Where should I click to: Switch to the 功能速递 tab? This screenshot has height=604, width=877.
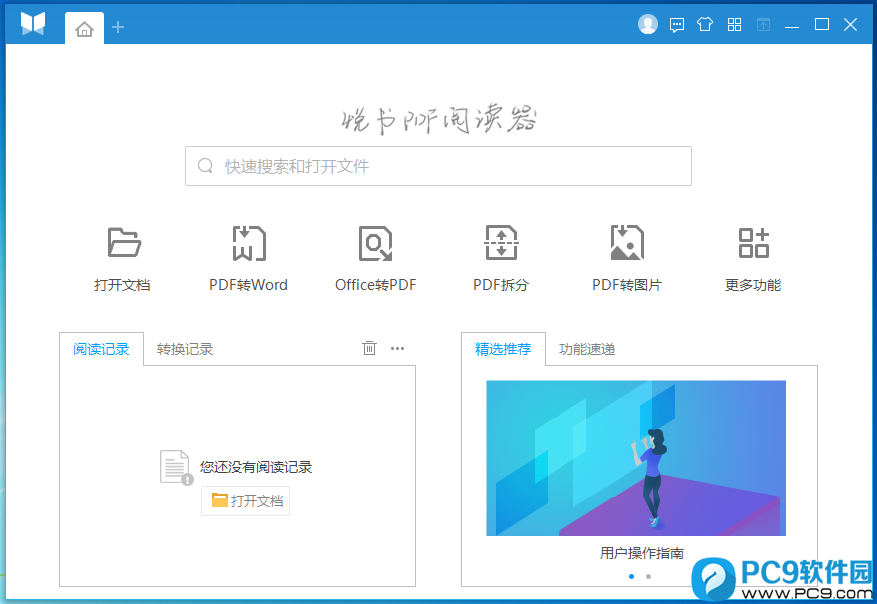point(587,349)
